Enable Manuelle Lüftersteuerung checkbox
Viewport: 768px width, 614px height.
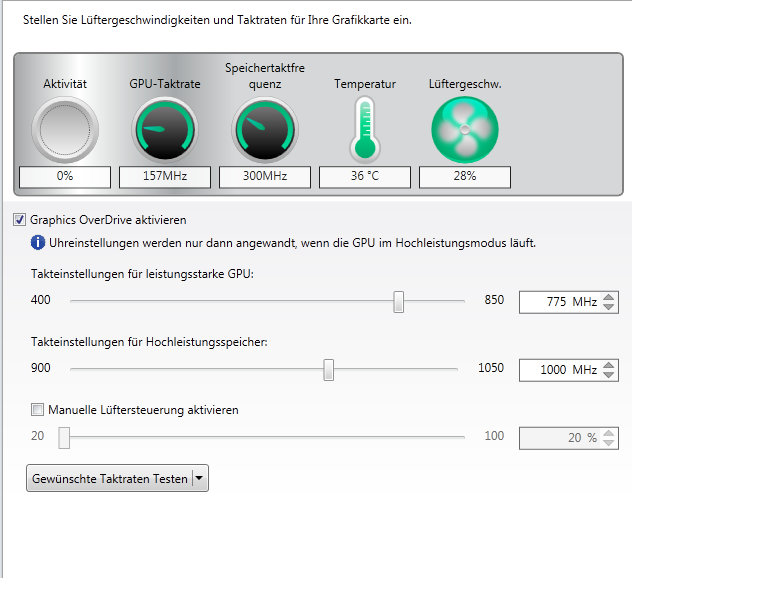[38, 409]
